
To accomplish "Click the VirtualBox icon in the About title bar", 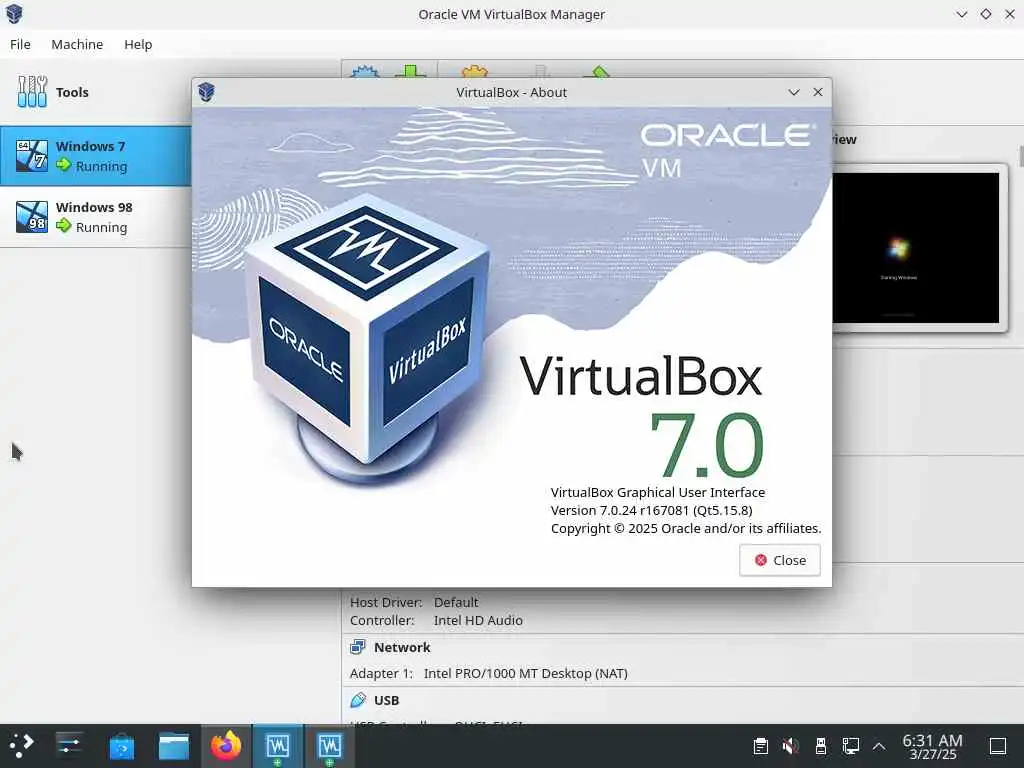I will [x=206, y=92].
